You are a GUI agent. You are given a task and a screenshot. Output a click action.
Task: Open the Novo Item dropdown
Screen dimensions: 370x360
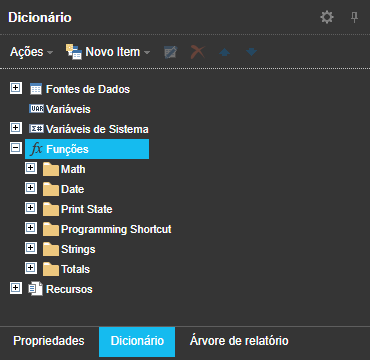tap(108, 52)
